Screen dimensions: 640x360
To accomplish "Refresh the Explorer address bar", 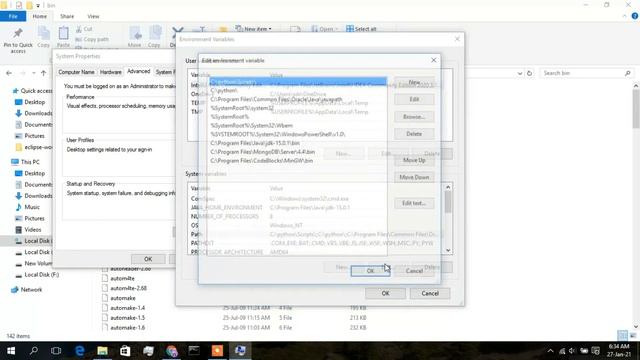I will (x=529, y=73).
